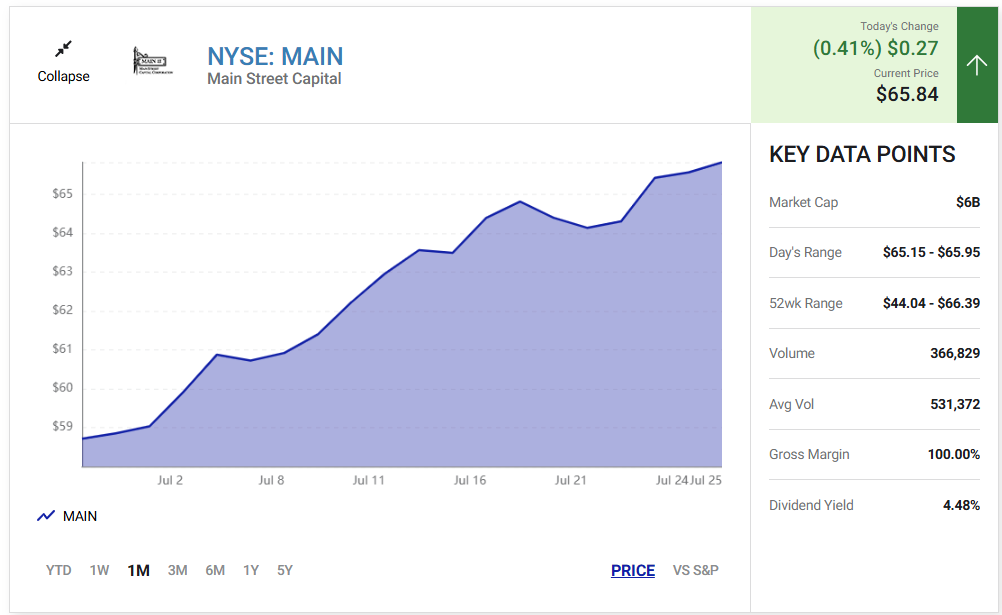Screen dimensions: 1002x615
Task: Click the 52wk Range label
Action: coord(806,303)
